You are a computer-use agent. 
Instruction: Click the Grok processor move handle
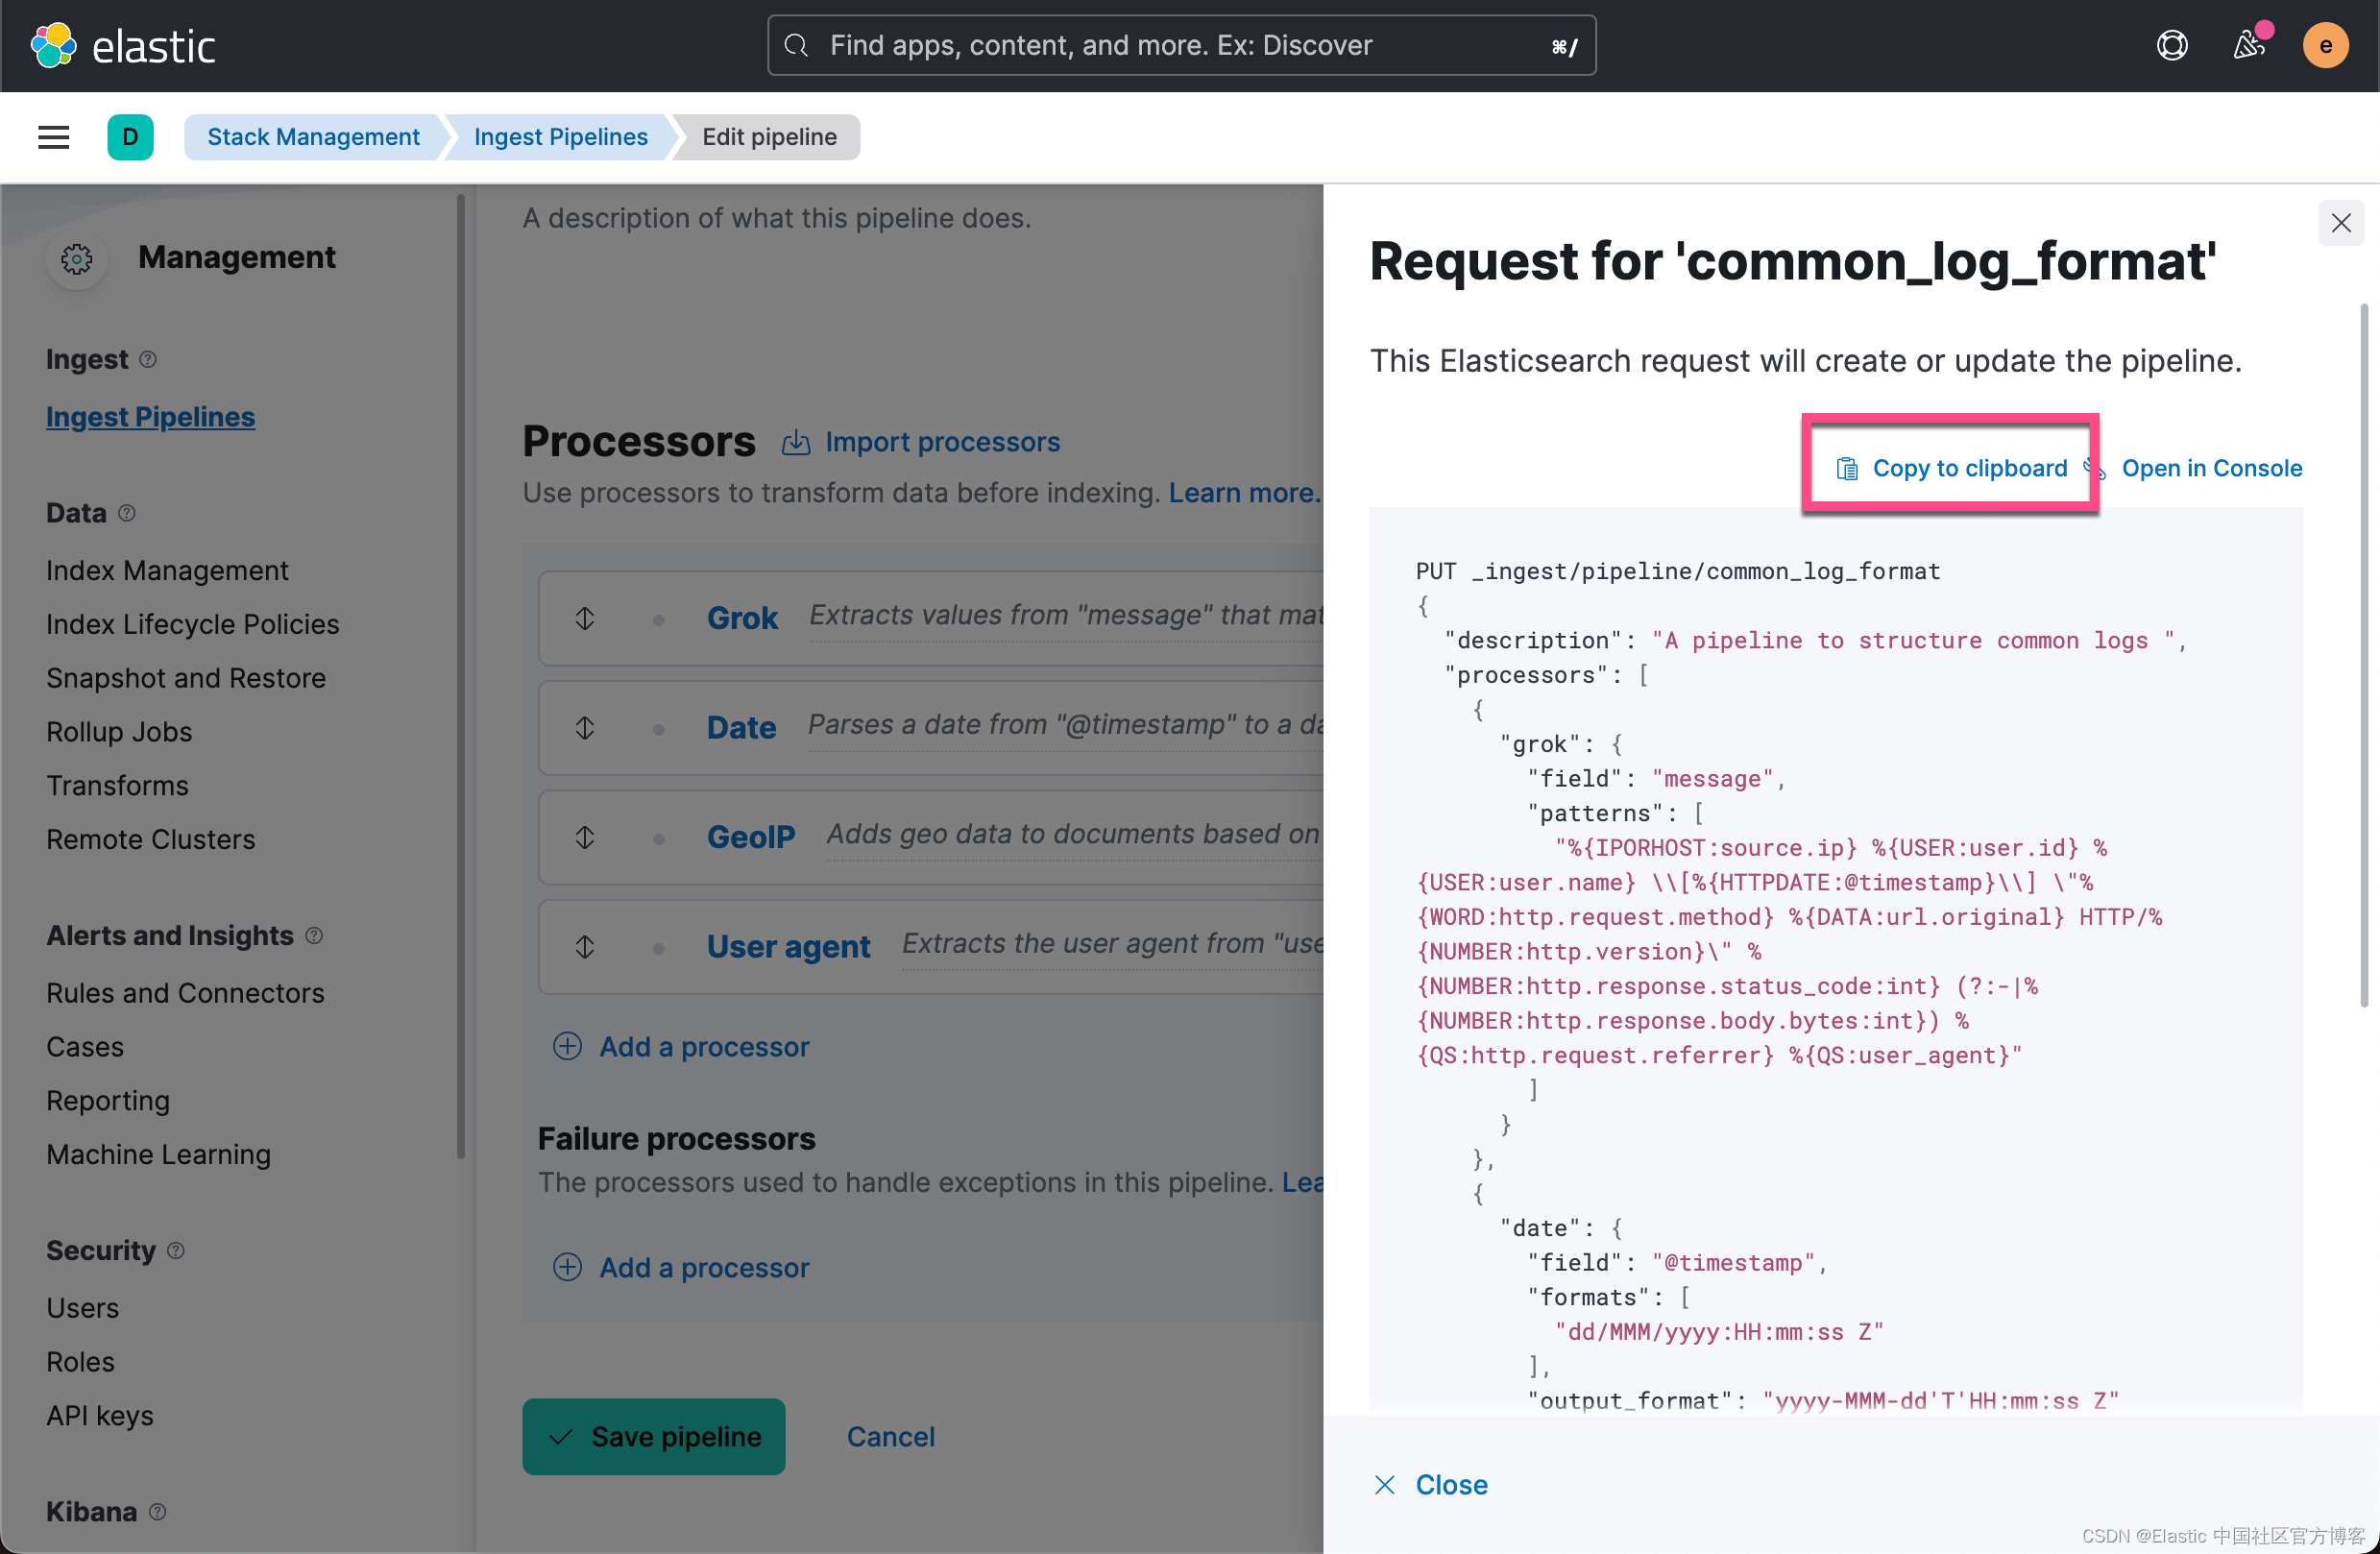click(585, 618)
